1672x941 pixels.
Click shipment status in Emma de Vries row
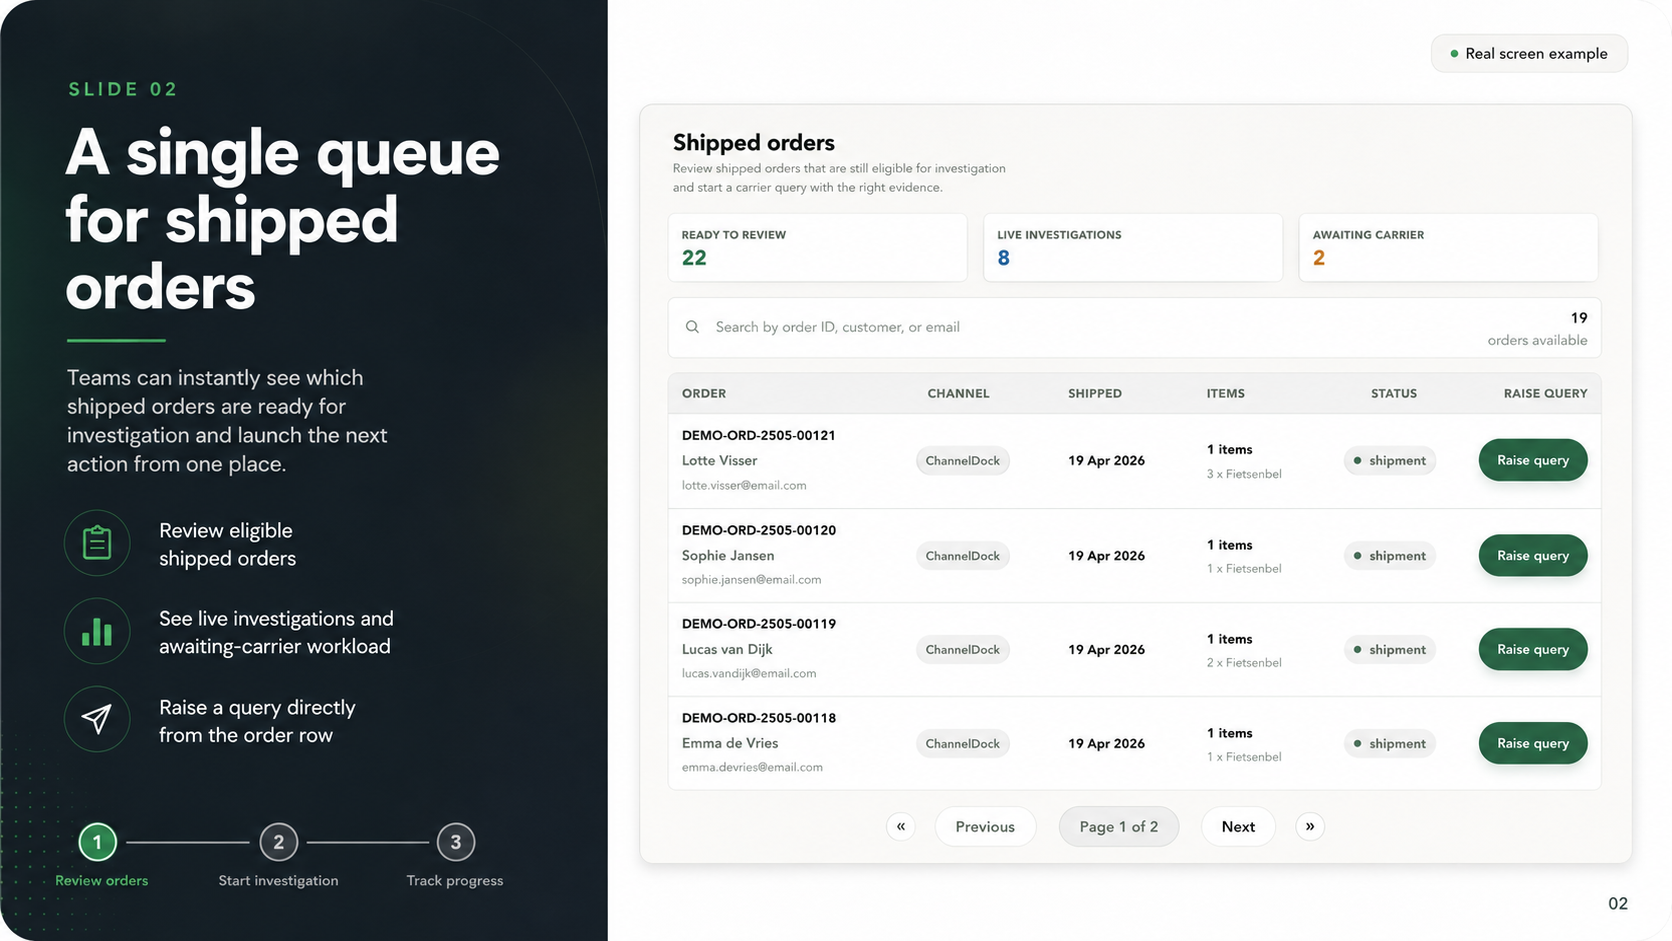tap(1390, 743)
